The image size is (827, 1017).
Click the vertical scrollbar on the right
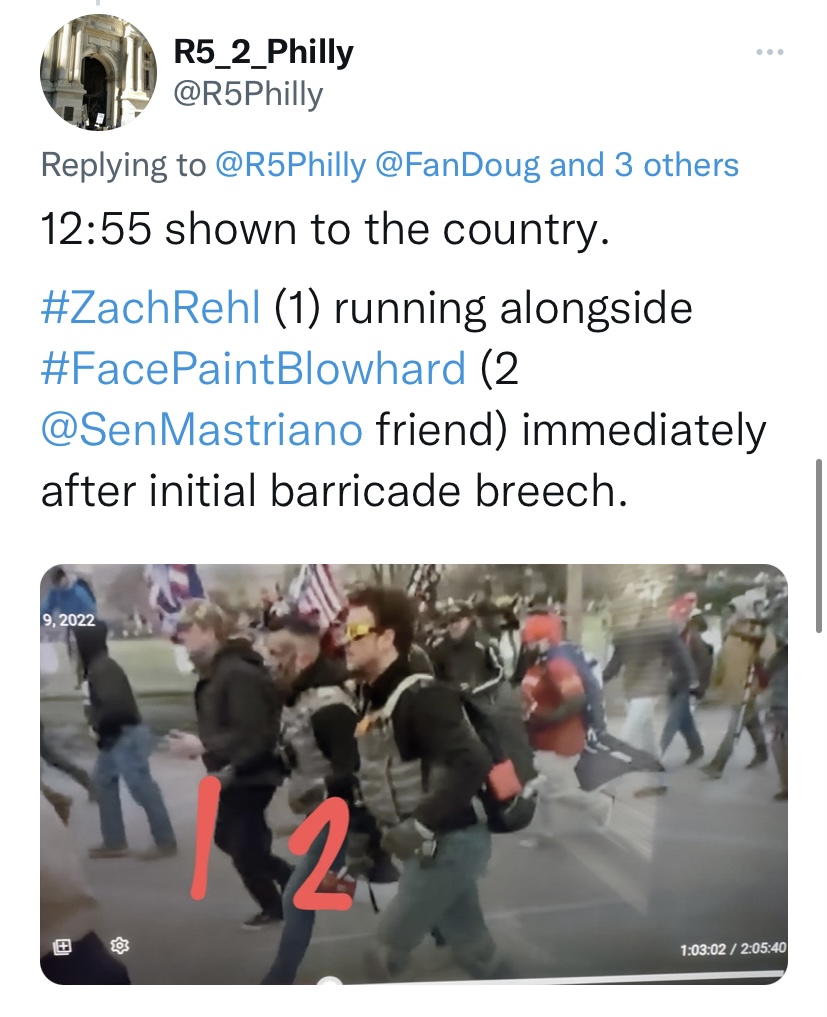pos(819,545)
